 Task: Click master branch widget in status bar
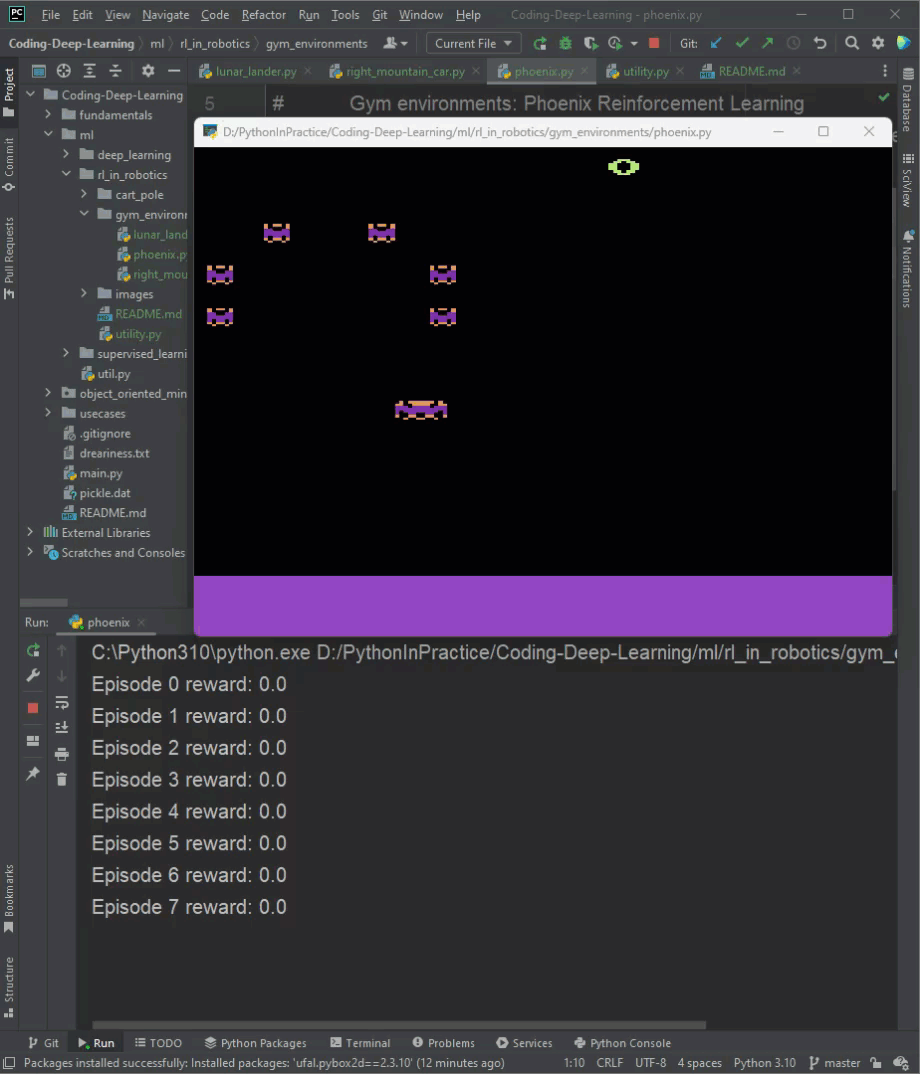coord(834,1063)
